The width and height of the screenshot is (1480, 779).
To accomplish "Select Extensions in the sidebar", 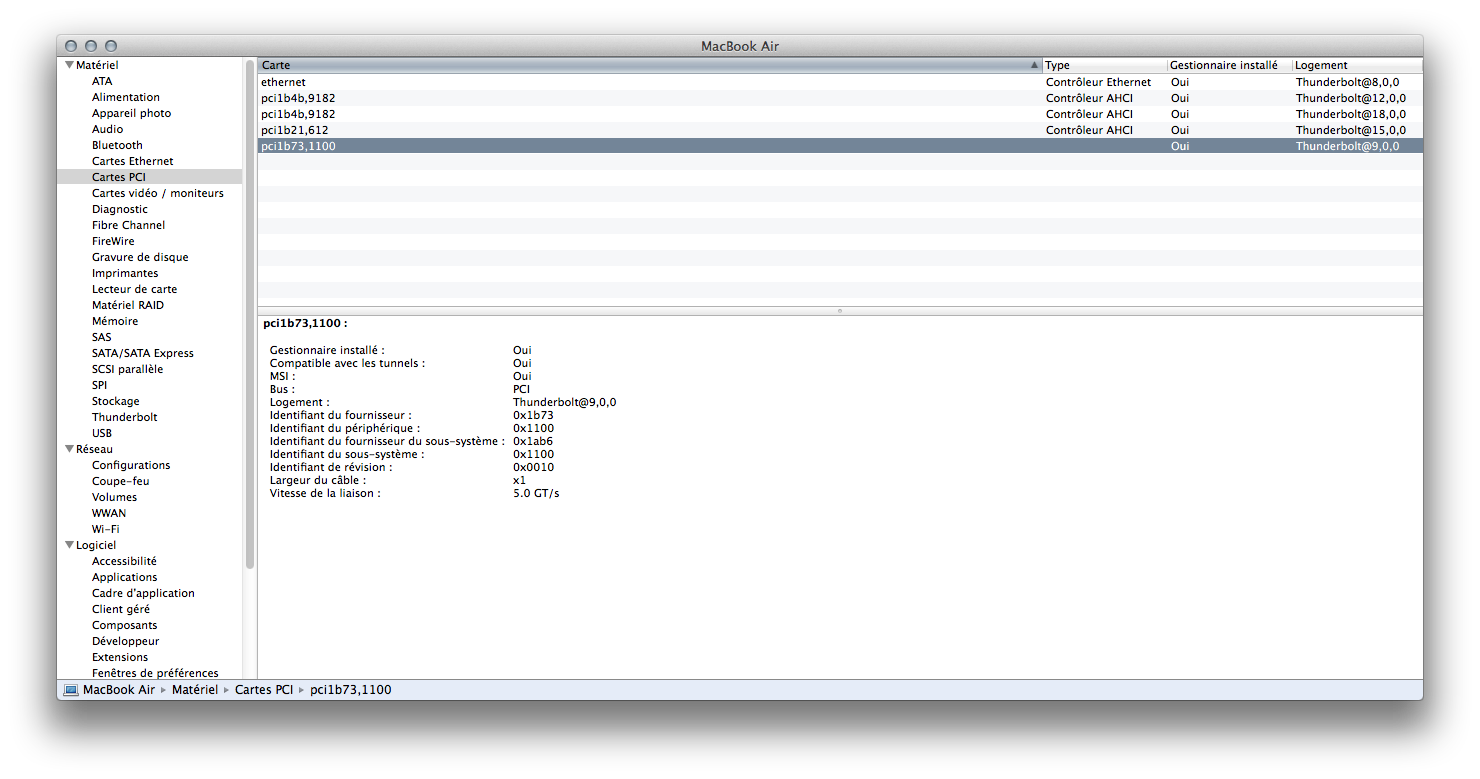I will [120, 657].
